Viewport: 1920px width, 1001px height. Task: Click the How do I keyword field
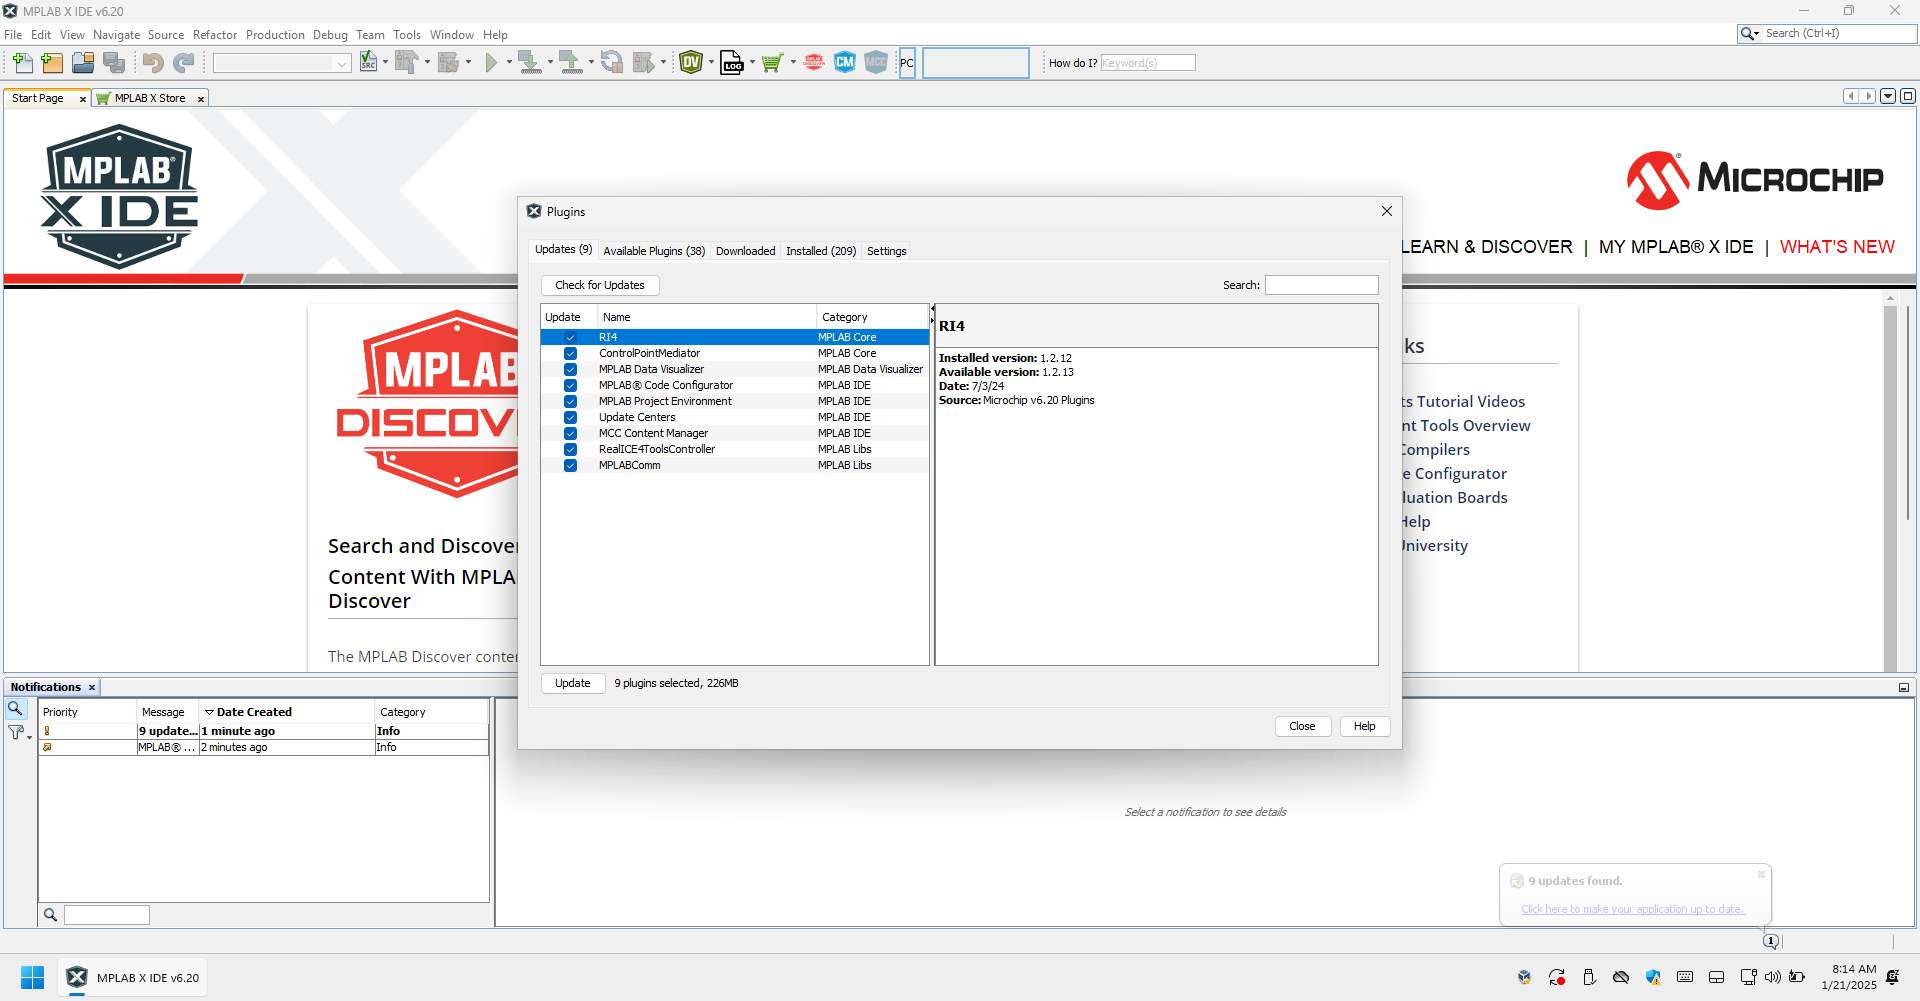tap(1148, 63)
